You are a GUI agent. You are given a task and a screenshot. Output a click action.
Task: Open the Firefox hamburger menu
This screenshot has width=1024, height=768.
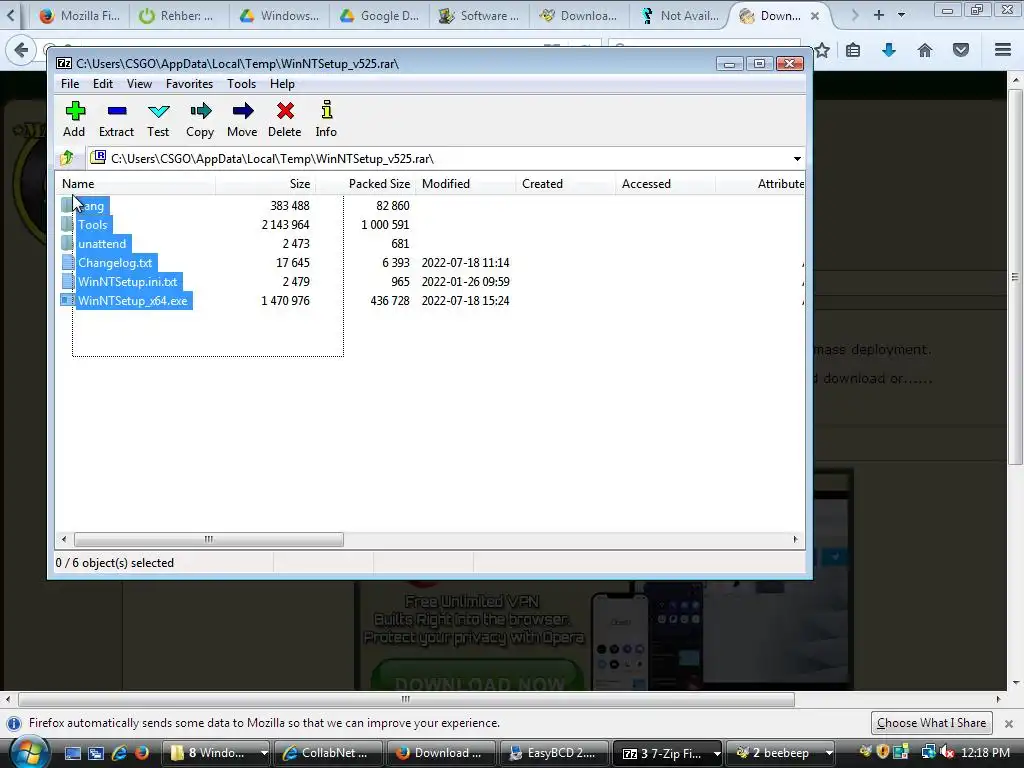coord(1003,50)
